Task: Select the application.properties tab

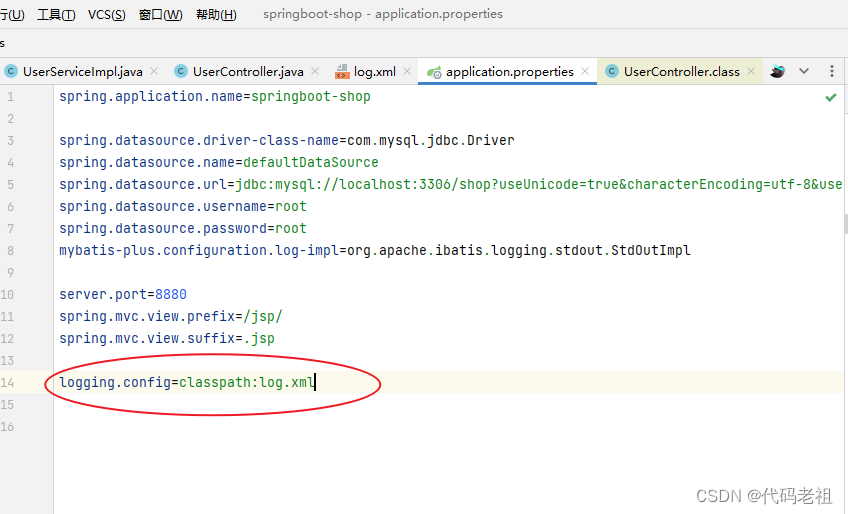Action: [509, 71]
